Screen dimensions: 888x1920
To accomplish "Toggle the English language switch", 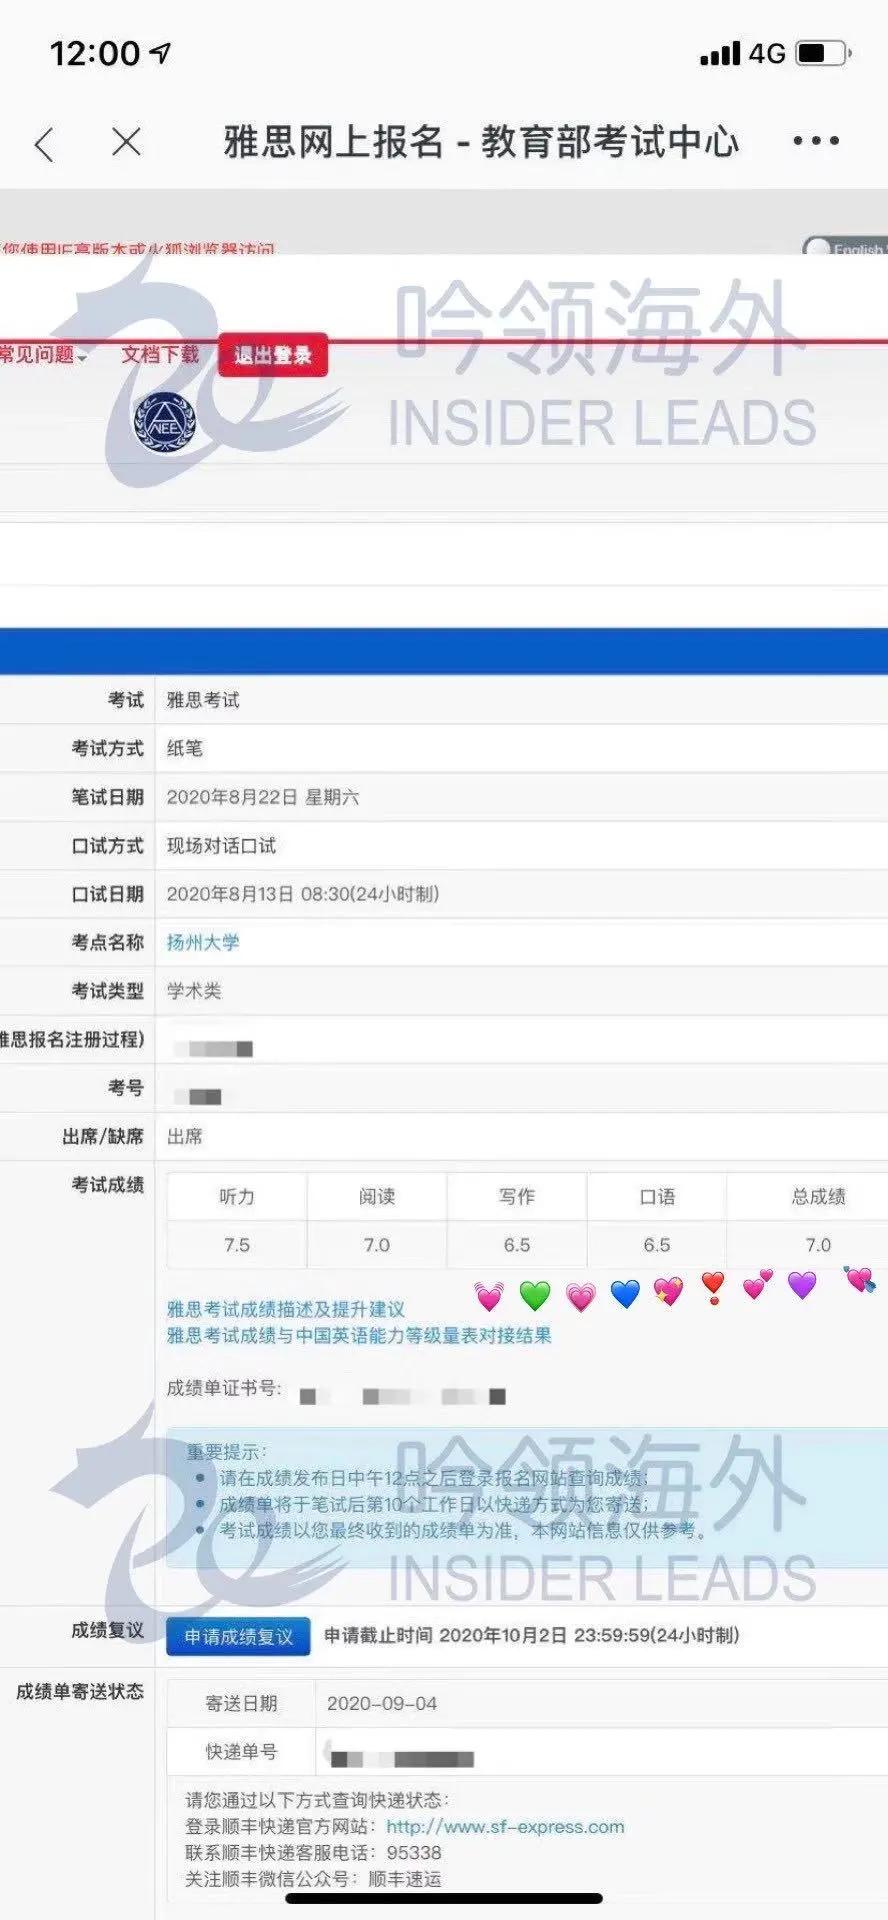I will [845, 246].
